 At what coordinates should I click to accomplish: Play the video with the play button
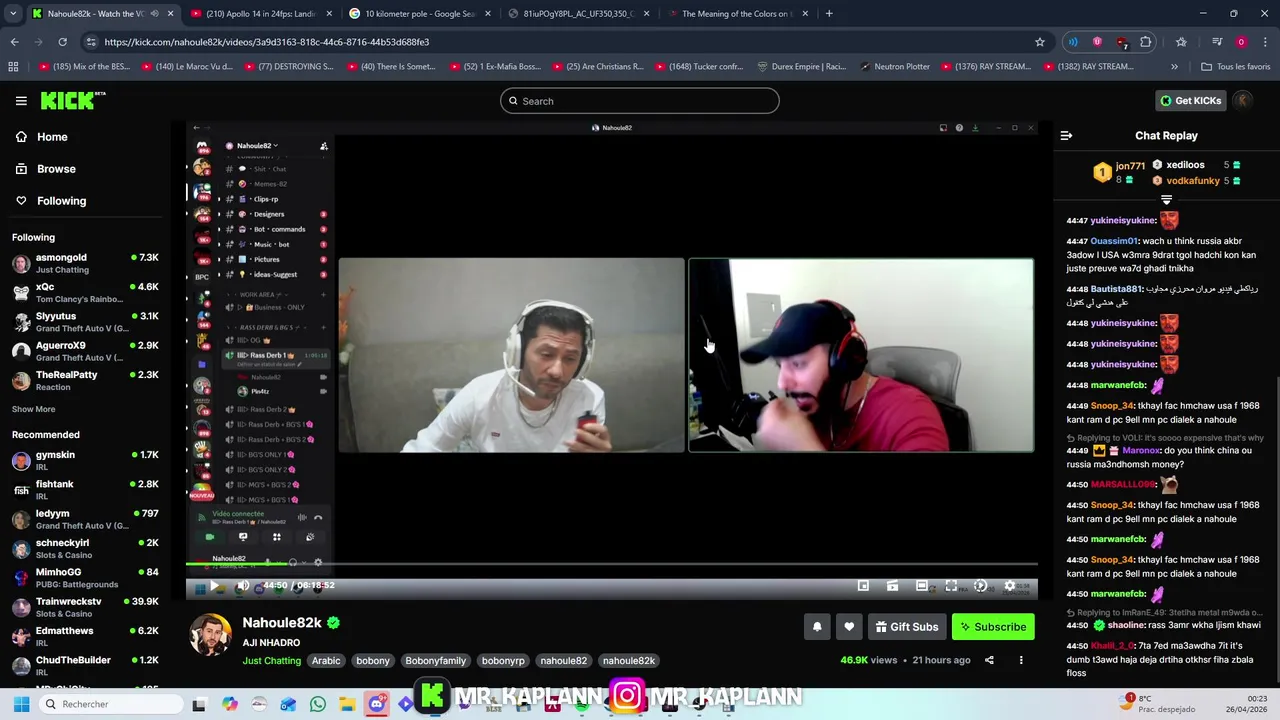[x=214, y=586]
